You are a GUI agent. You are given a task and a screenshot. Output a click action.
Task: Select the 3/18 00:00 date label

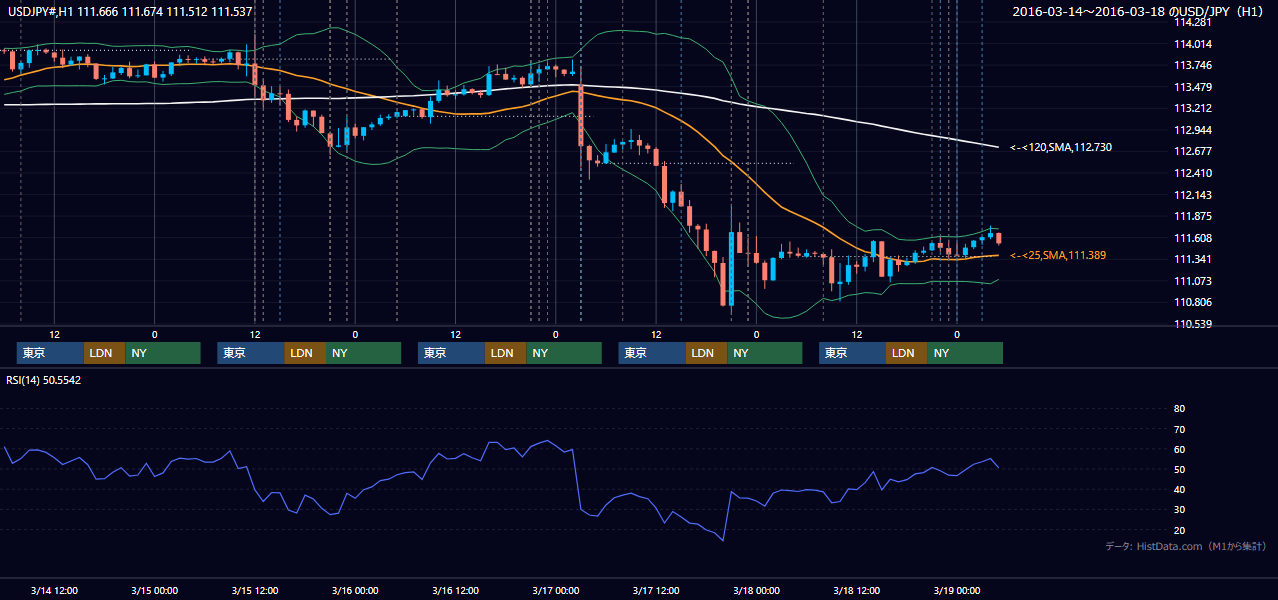click(x=756, y=590)
